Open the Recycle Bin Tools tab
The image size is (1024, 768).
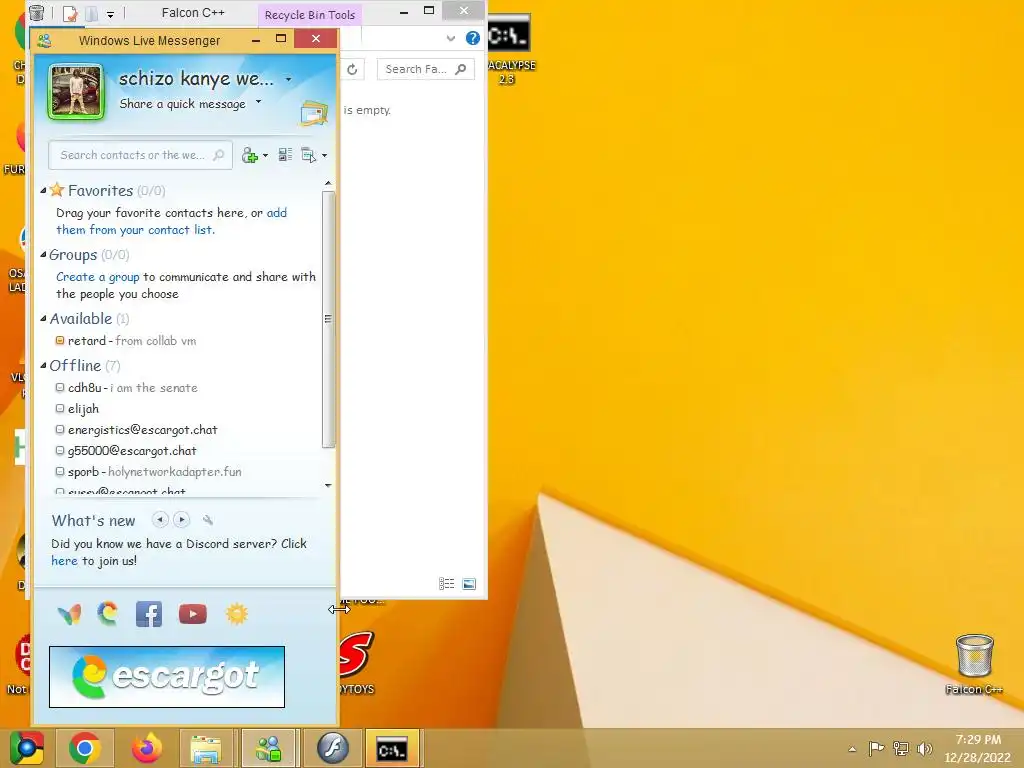pyautogui.click(x=310, y=14)
